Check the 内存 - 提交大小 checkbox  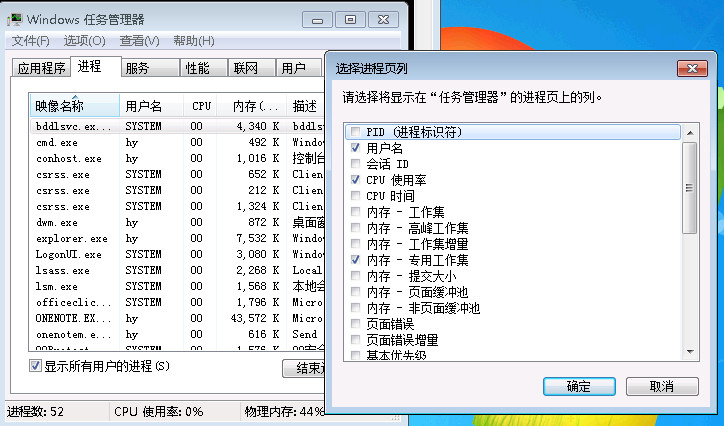click(355, 276)
